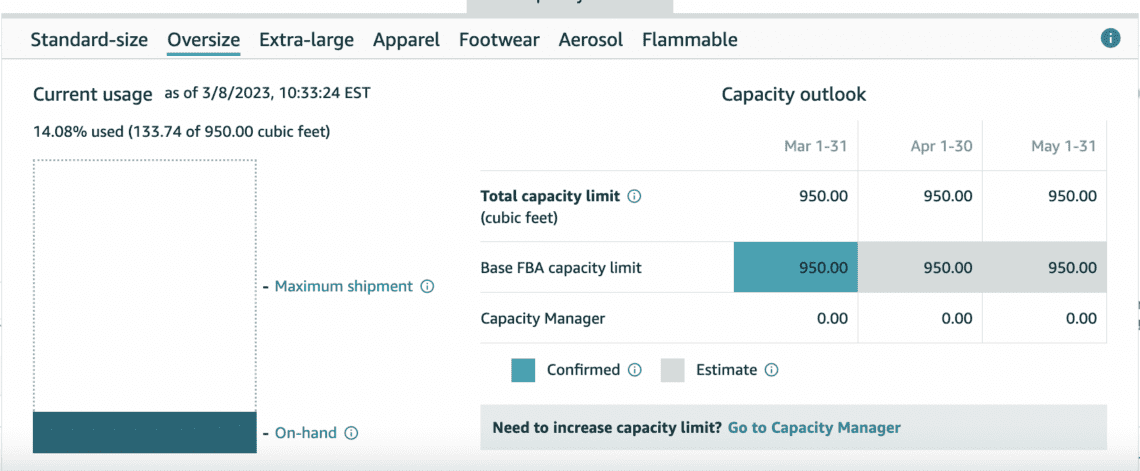Click info icon next to Maximum shipment
This screenshot has height=471, width=1140.
pyautogui.click(x=427, y=287)
